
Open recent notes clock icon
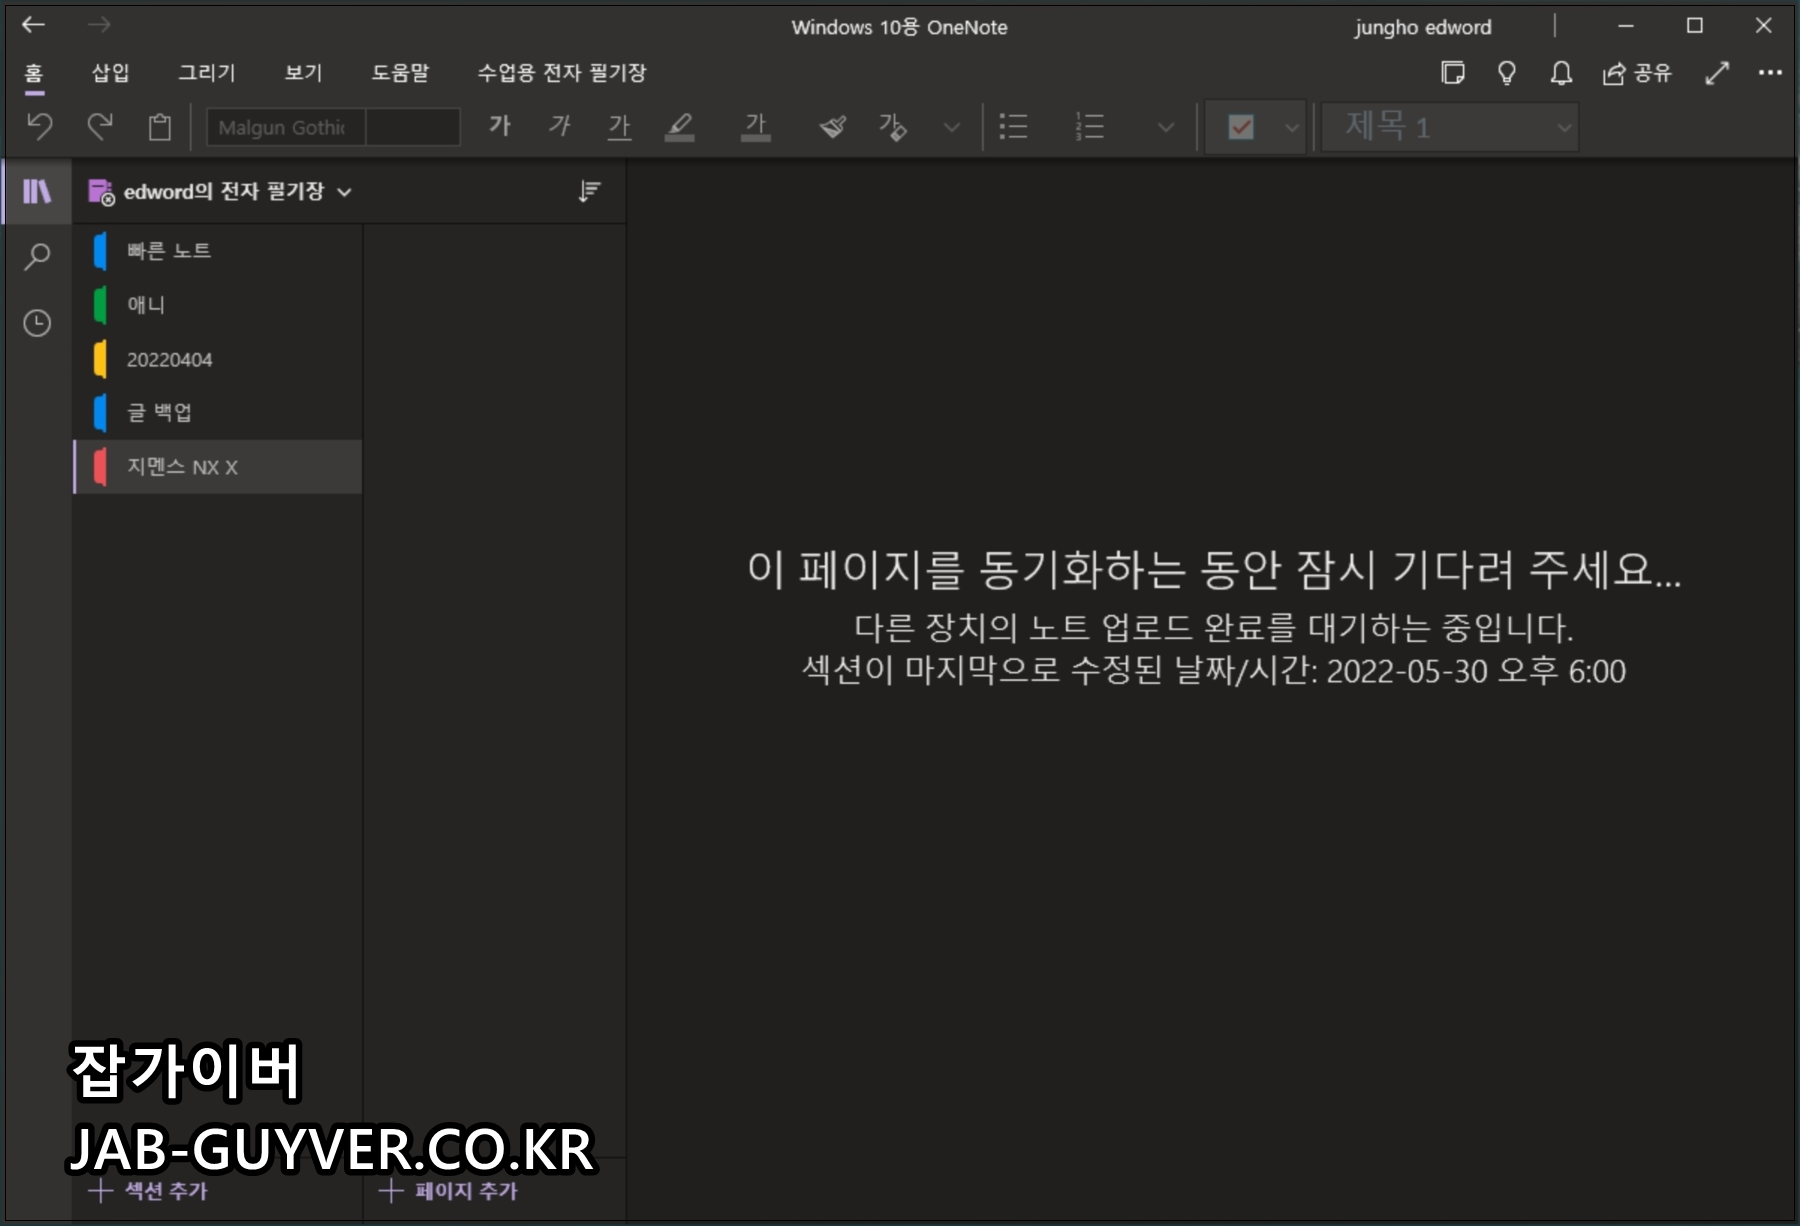pos(37,323)
